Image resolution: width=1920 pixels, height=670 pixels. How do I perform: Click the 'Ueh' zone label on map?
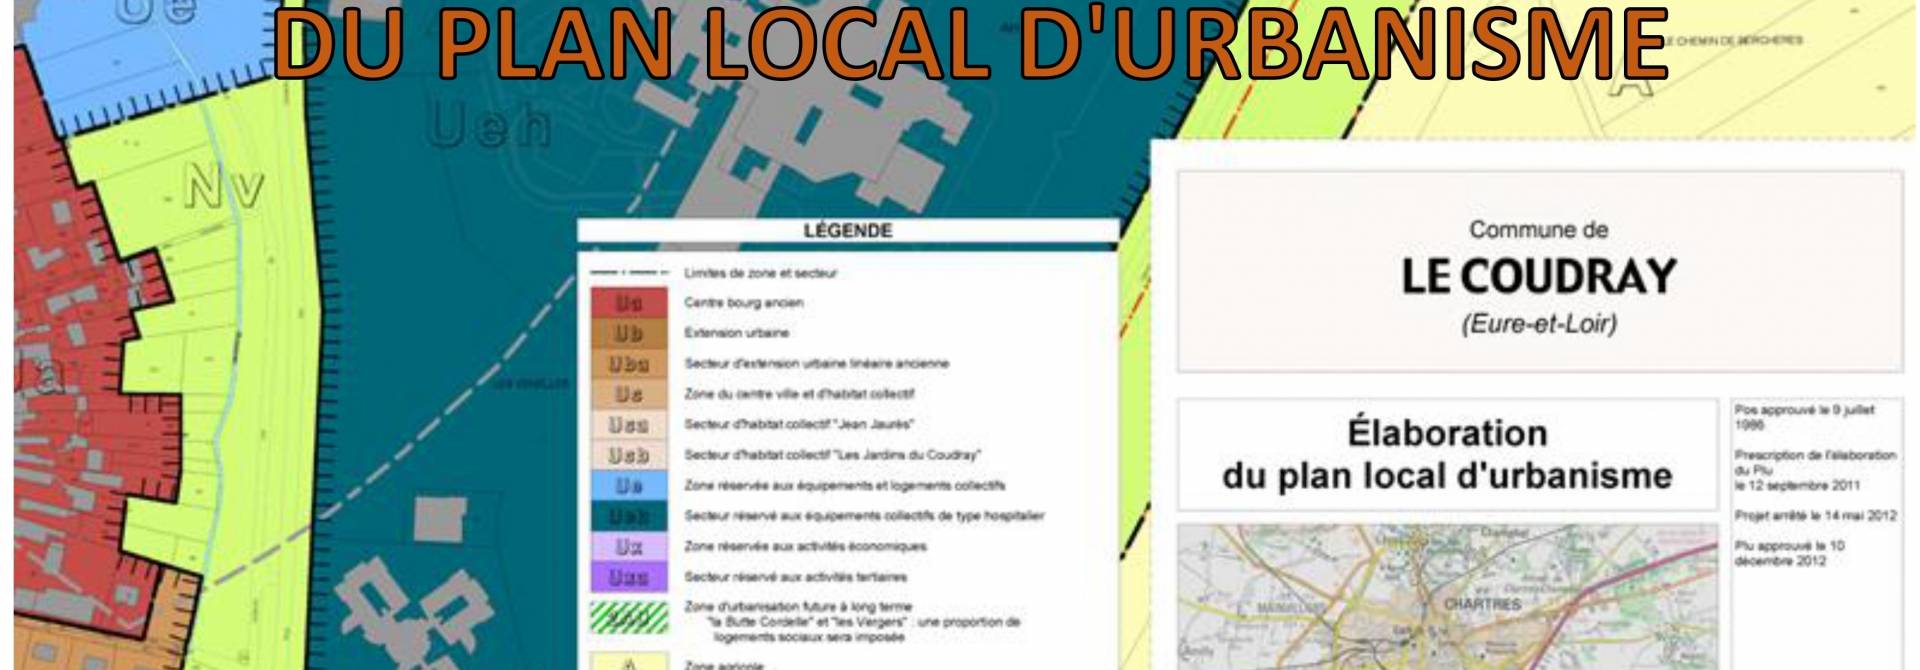tap(490, 126)
